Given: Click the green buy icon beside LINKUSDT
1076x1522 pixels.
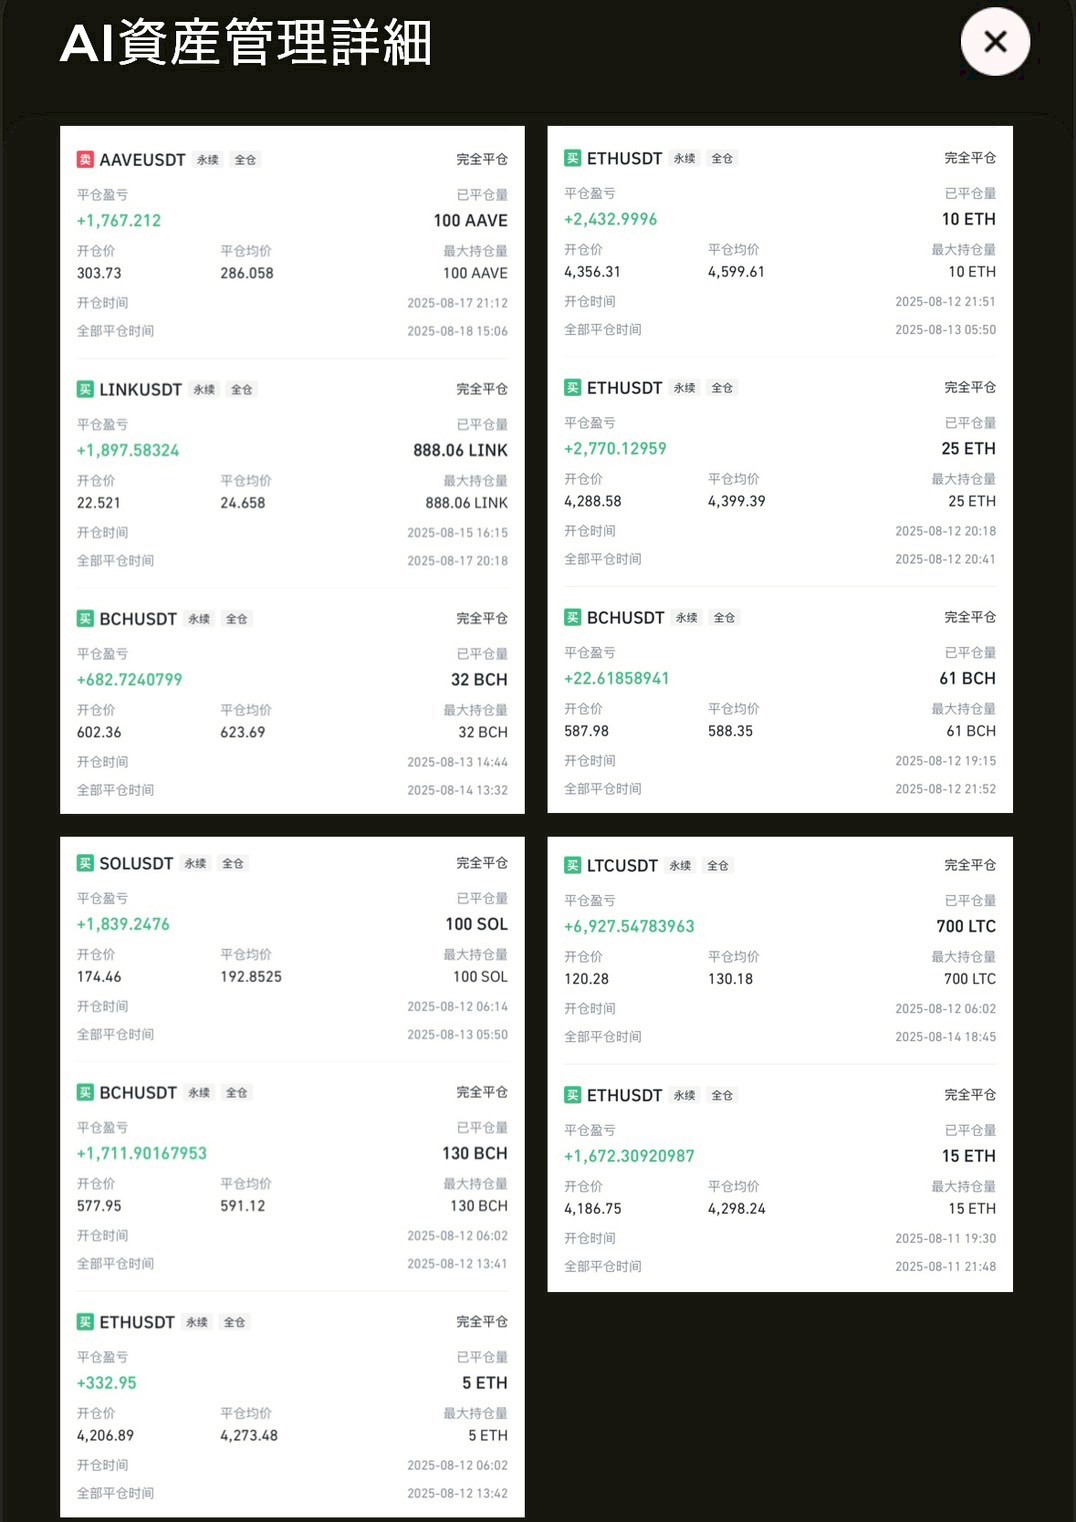Looking at the screenshot, I should point(85,389).
